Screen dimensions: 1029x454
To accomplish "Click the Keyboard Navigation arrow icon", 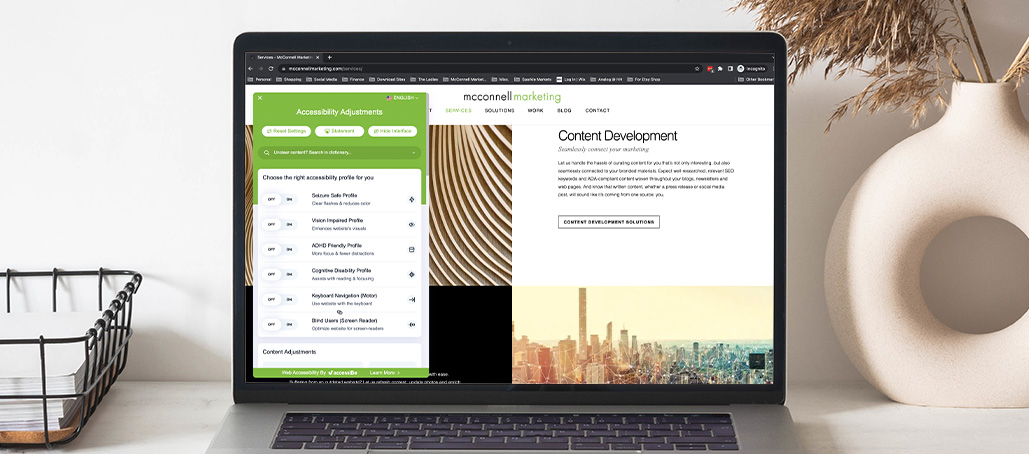I will [412, 299].
